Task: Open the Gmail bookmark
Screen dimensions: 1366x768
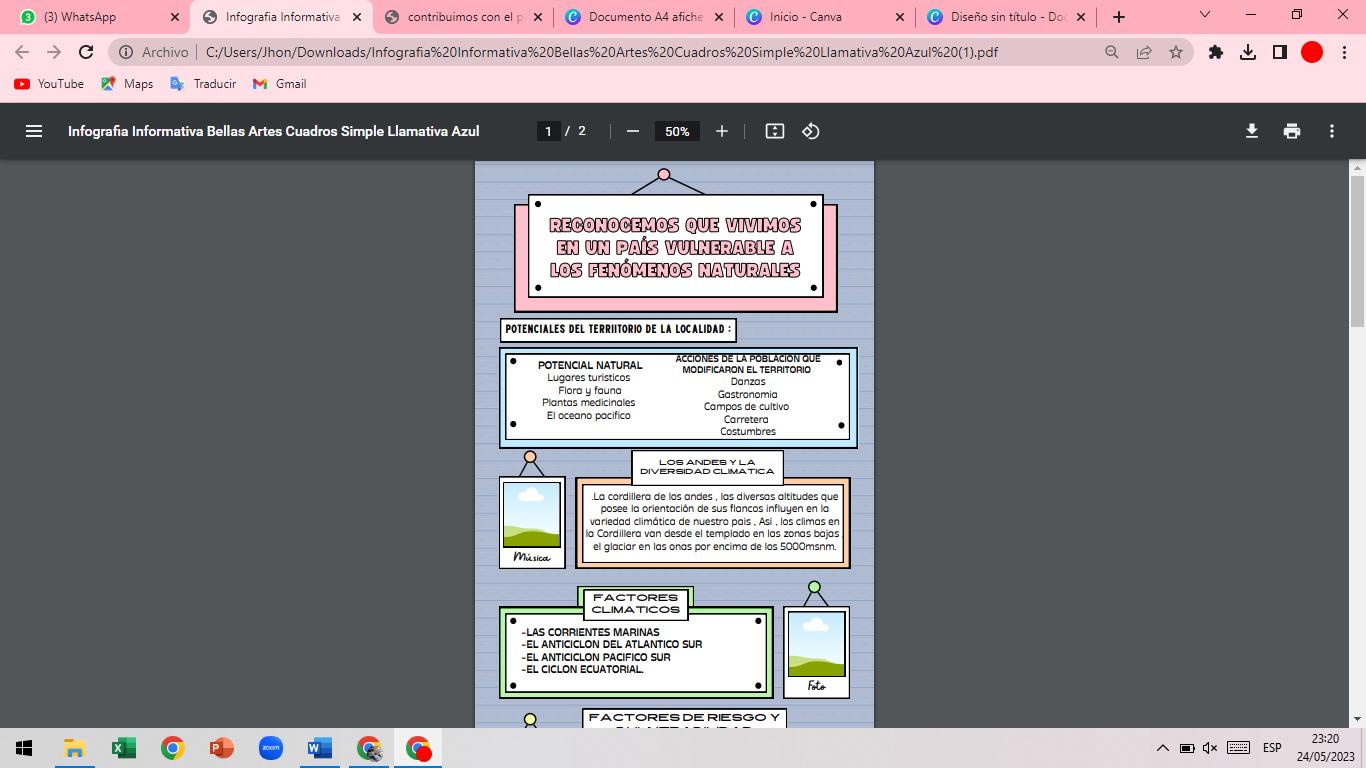Action: [x=279, y=84]
